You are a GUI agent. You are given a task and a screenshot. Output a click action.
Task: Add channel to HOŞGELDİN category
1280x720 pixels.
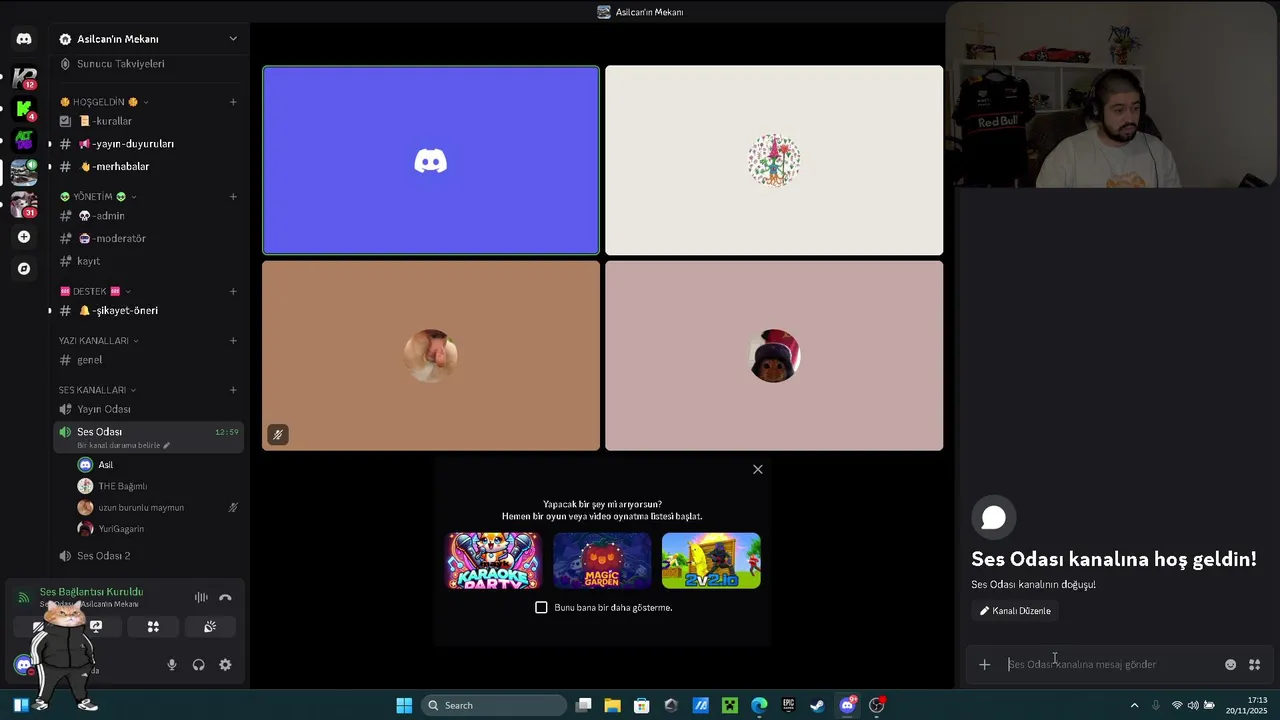pyautogui.click(x=233, y=102)
